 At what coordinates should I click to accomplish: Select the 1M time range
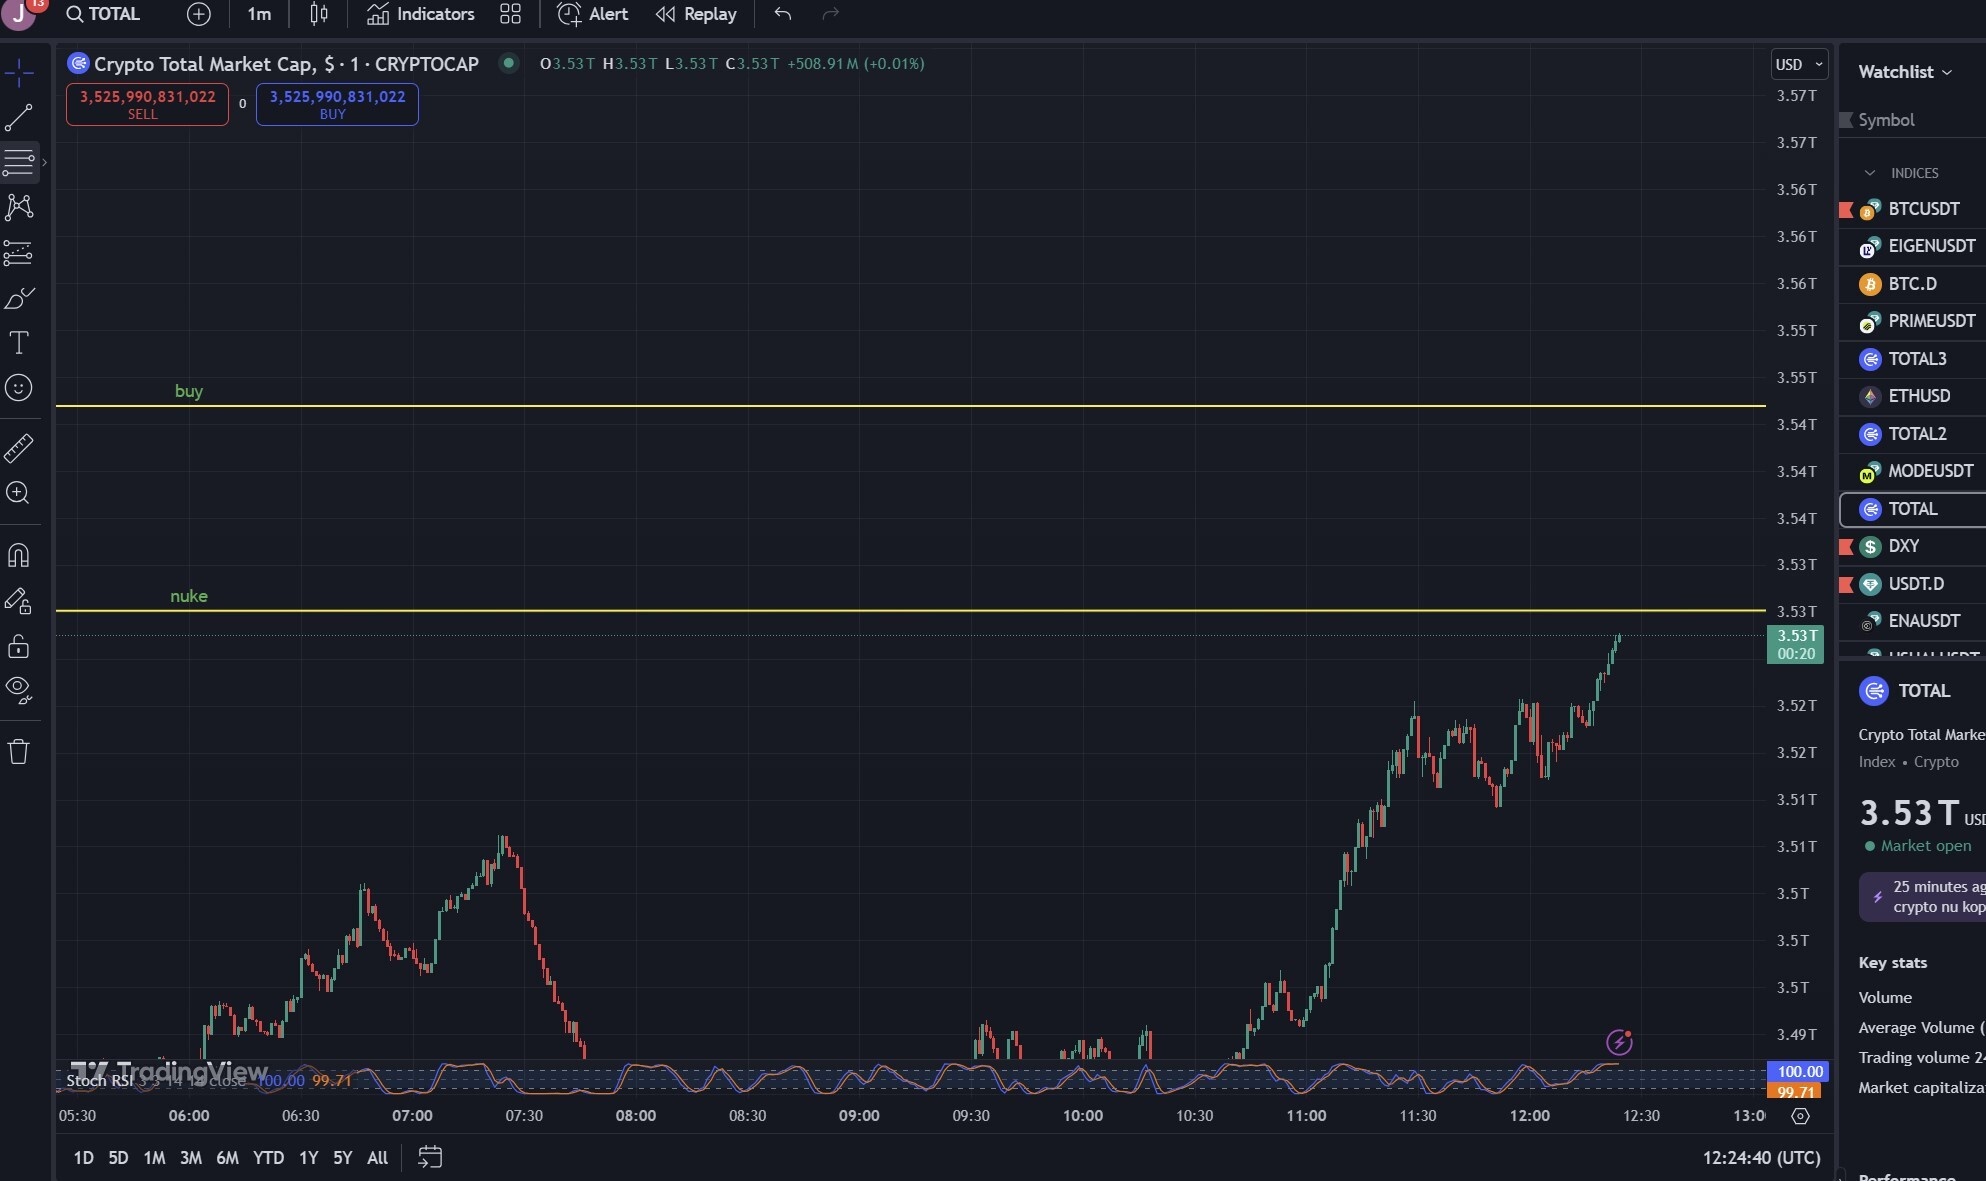[154, 1158]
